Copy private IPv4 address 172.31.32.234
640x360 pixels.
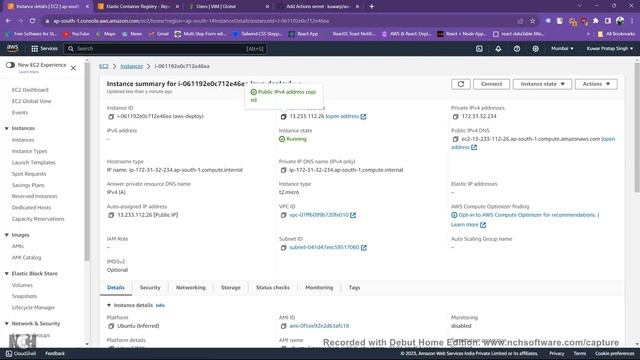coord(456,117)
